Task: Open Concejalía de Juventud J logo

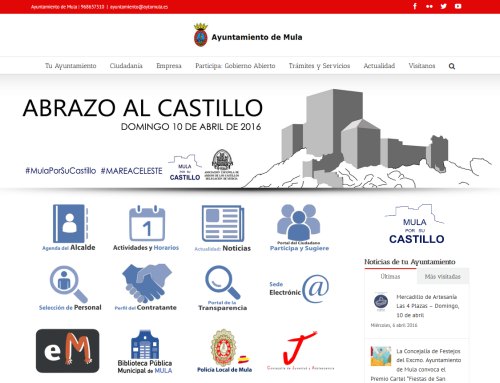Action: tap(300, 350)
